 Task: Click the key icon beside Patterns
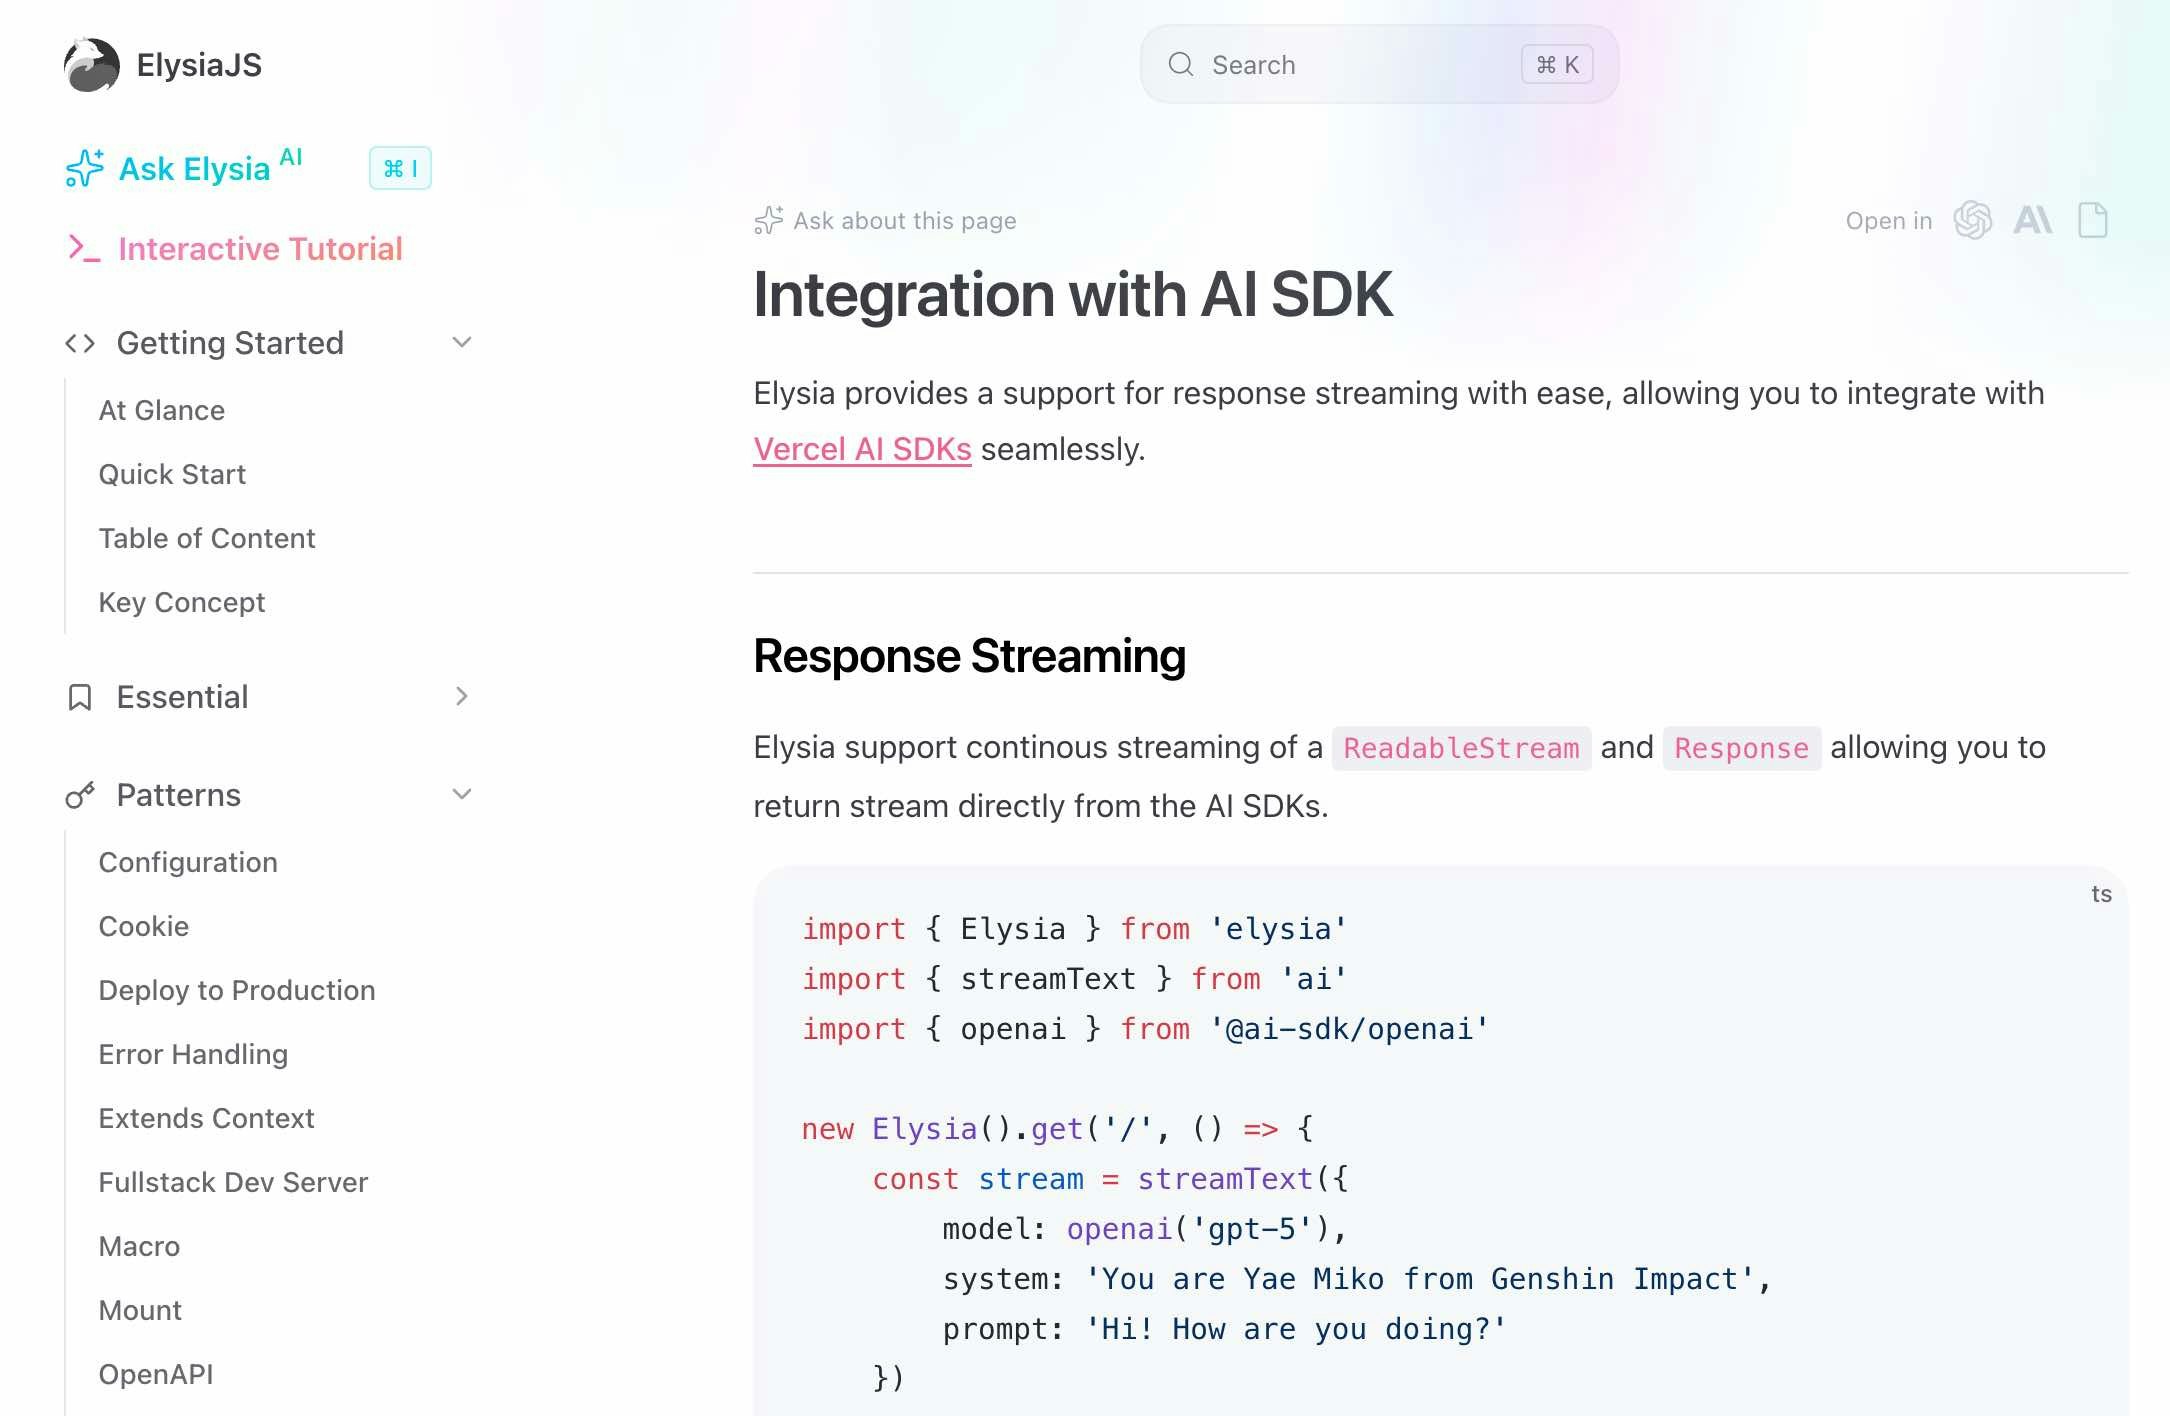80,795
